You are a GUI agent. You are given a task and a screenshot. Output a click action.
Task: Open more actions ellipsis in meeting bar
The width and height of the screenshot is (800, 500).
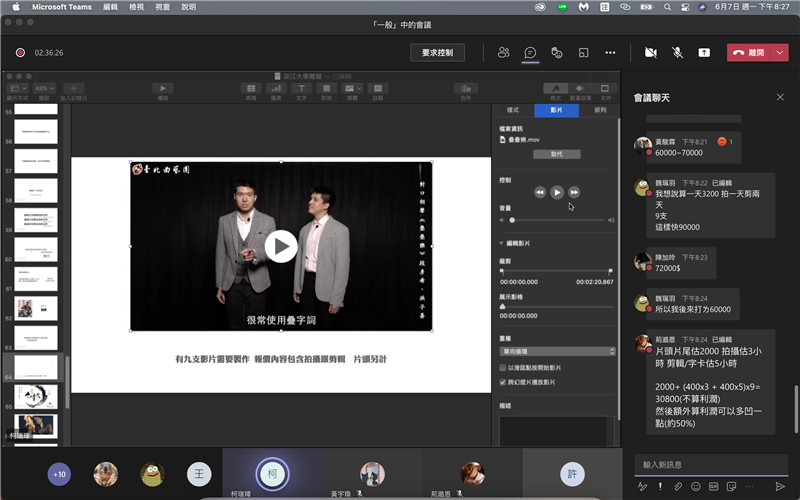pyautogui.click(x=610, y=52)
